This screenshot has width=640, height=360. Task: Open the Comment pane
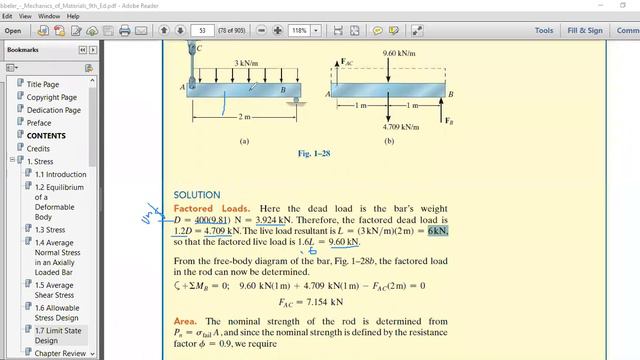[628, 31]
